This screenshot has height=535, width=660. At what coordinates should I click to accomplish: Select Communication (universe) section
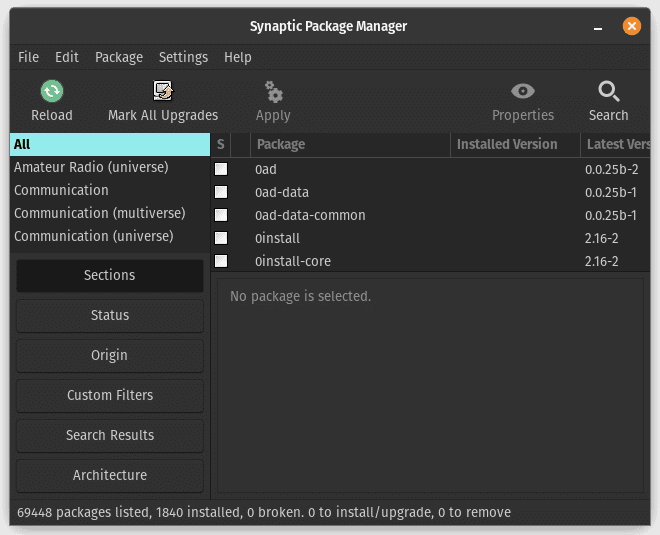point(110,236)
